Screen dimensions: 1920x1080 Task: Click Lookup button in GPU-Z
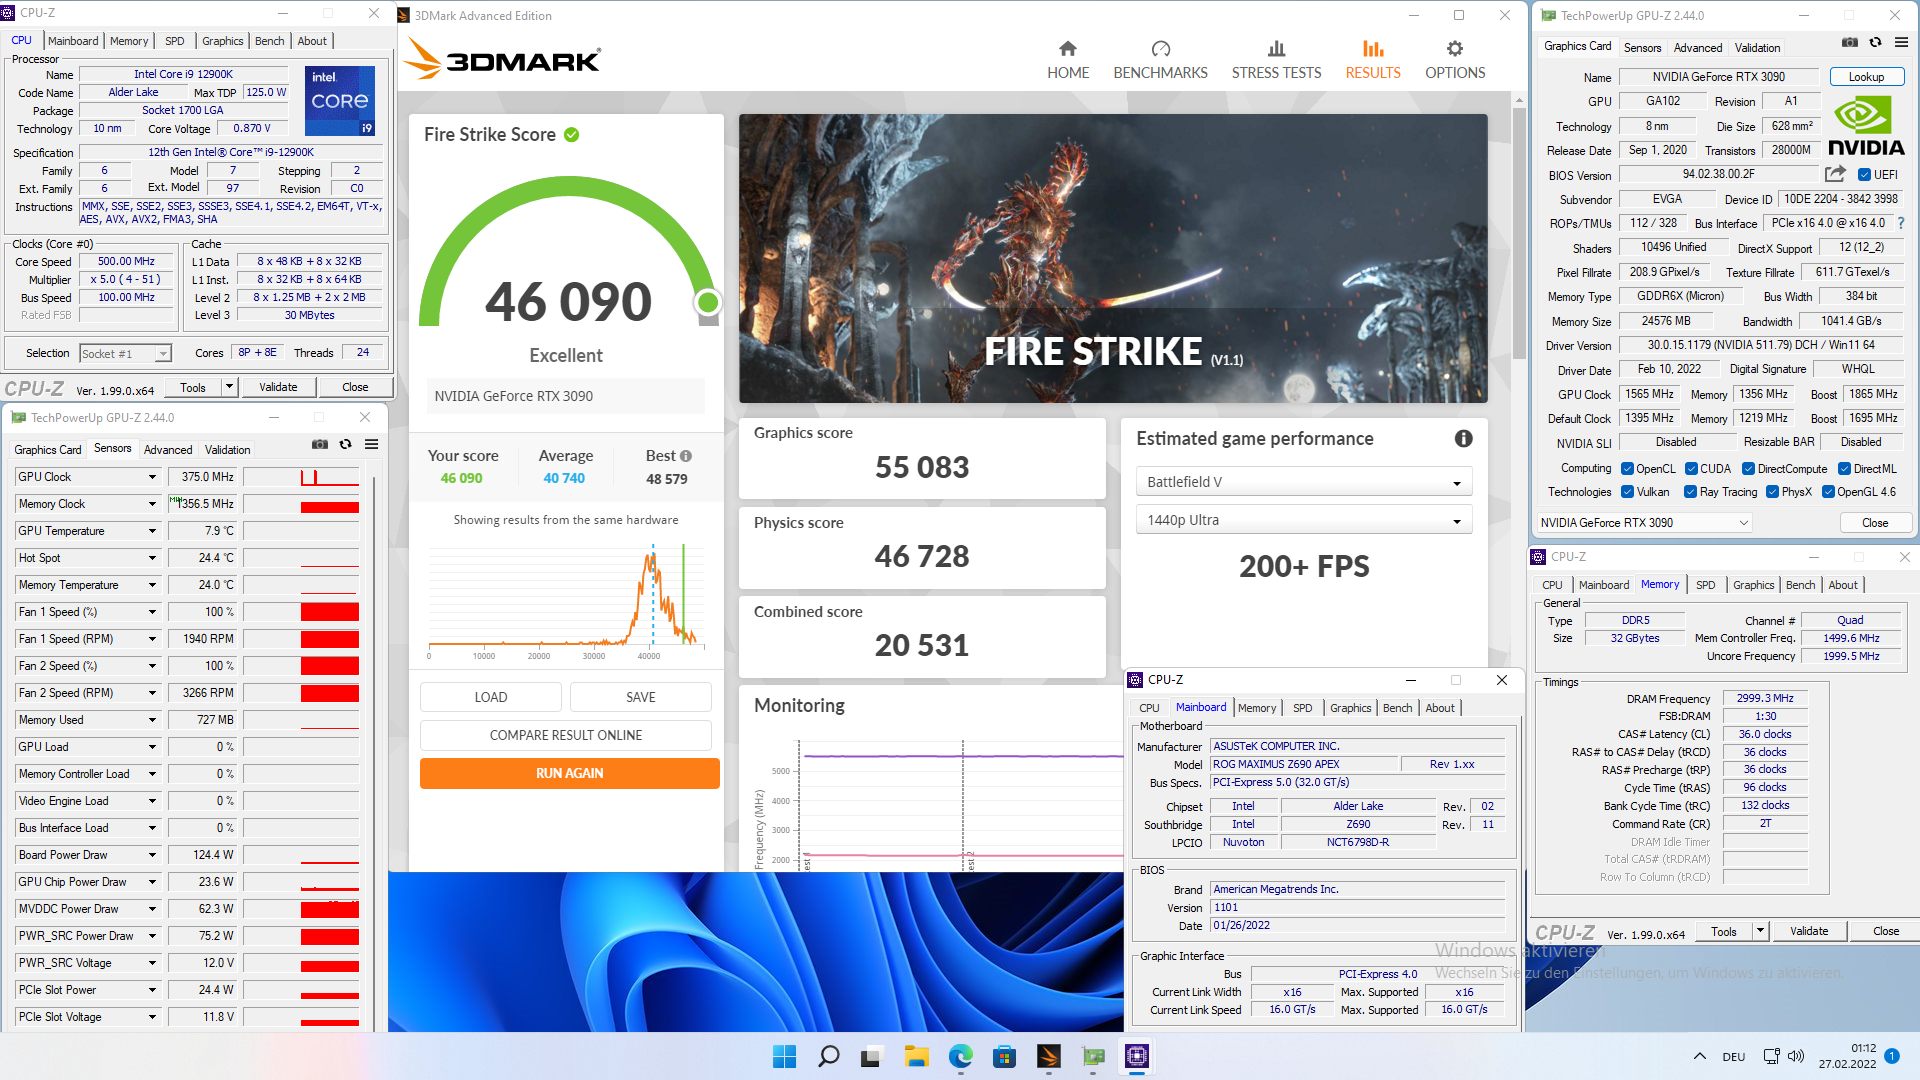click(1866, 77)
